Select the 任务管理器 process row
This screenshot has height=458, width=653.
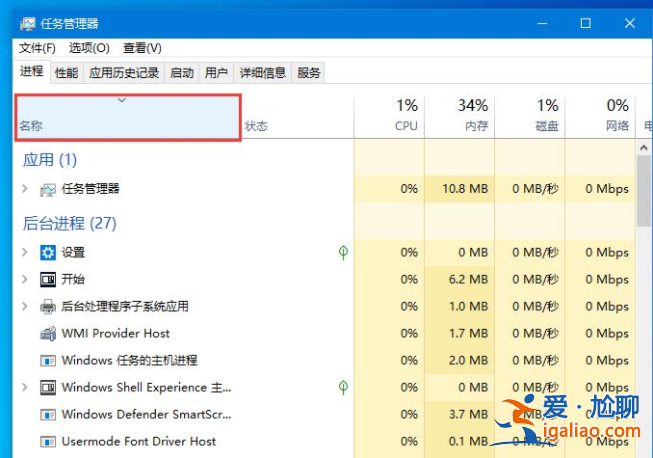click(x=324, y=189)
